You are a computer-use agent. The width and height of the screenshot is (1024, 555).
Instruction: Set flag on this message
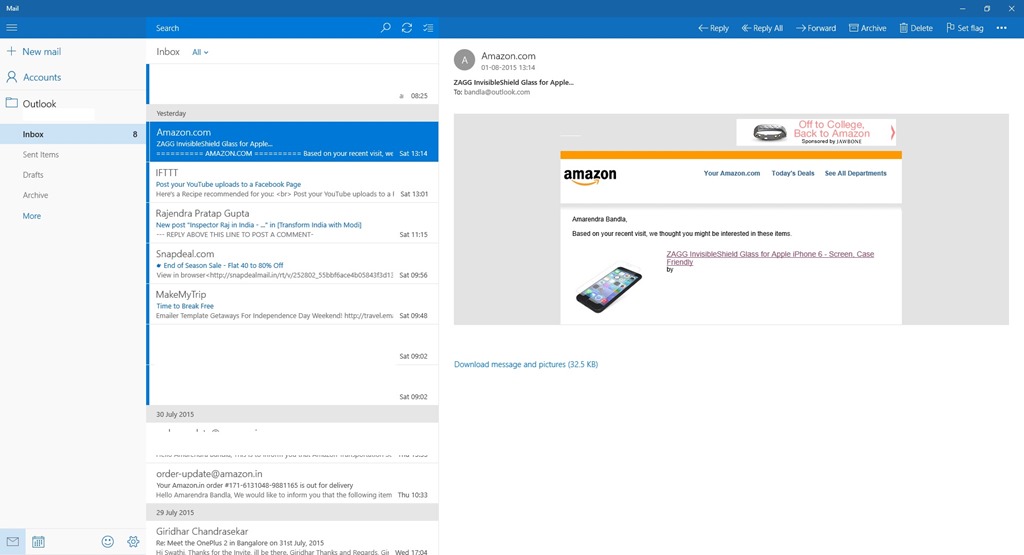965,28
